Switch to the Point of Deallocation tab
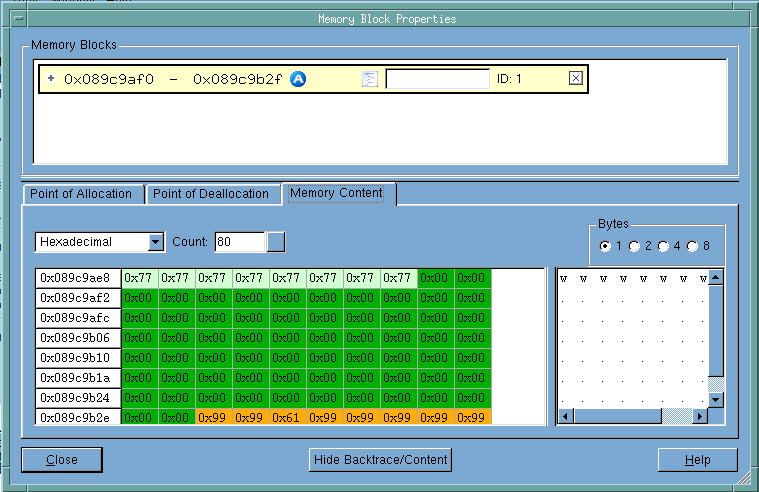The width and height of the screenshot is (759, 492). point(211,194)
